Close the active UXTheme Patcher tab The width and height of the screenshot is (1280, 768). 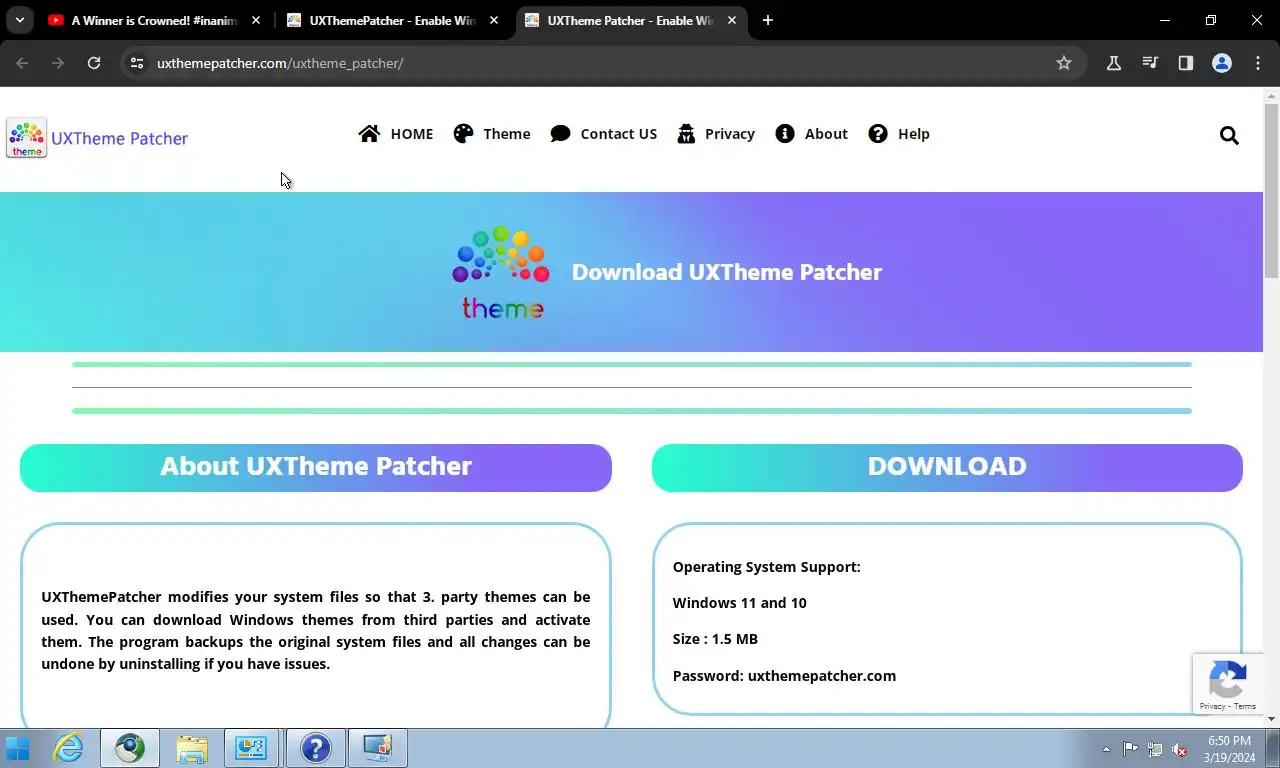click(732, 20)
